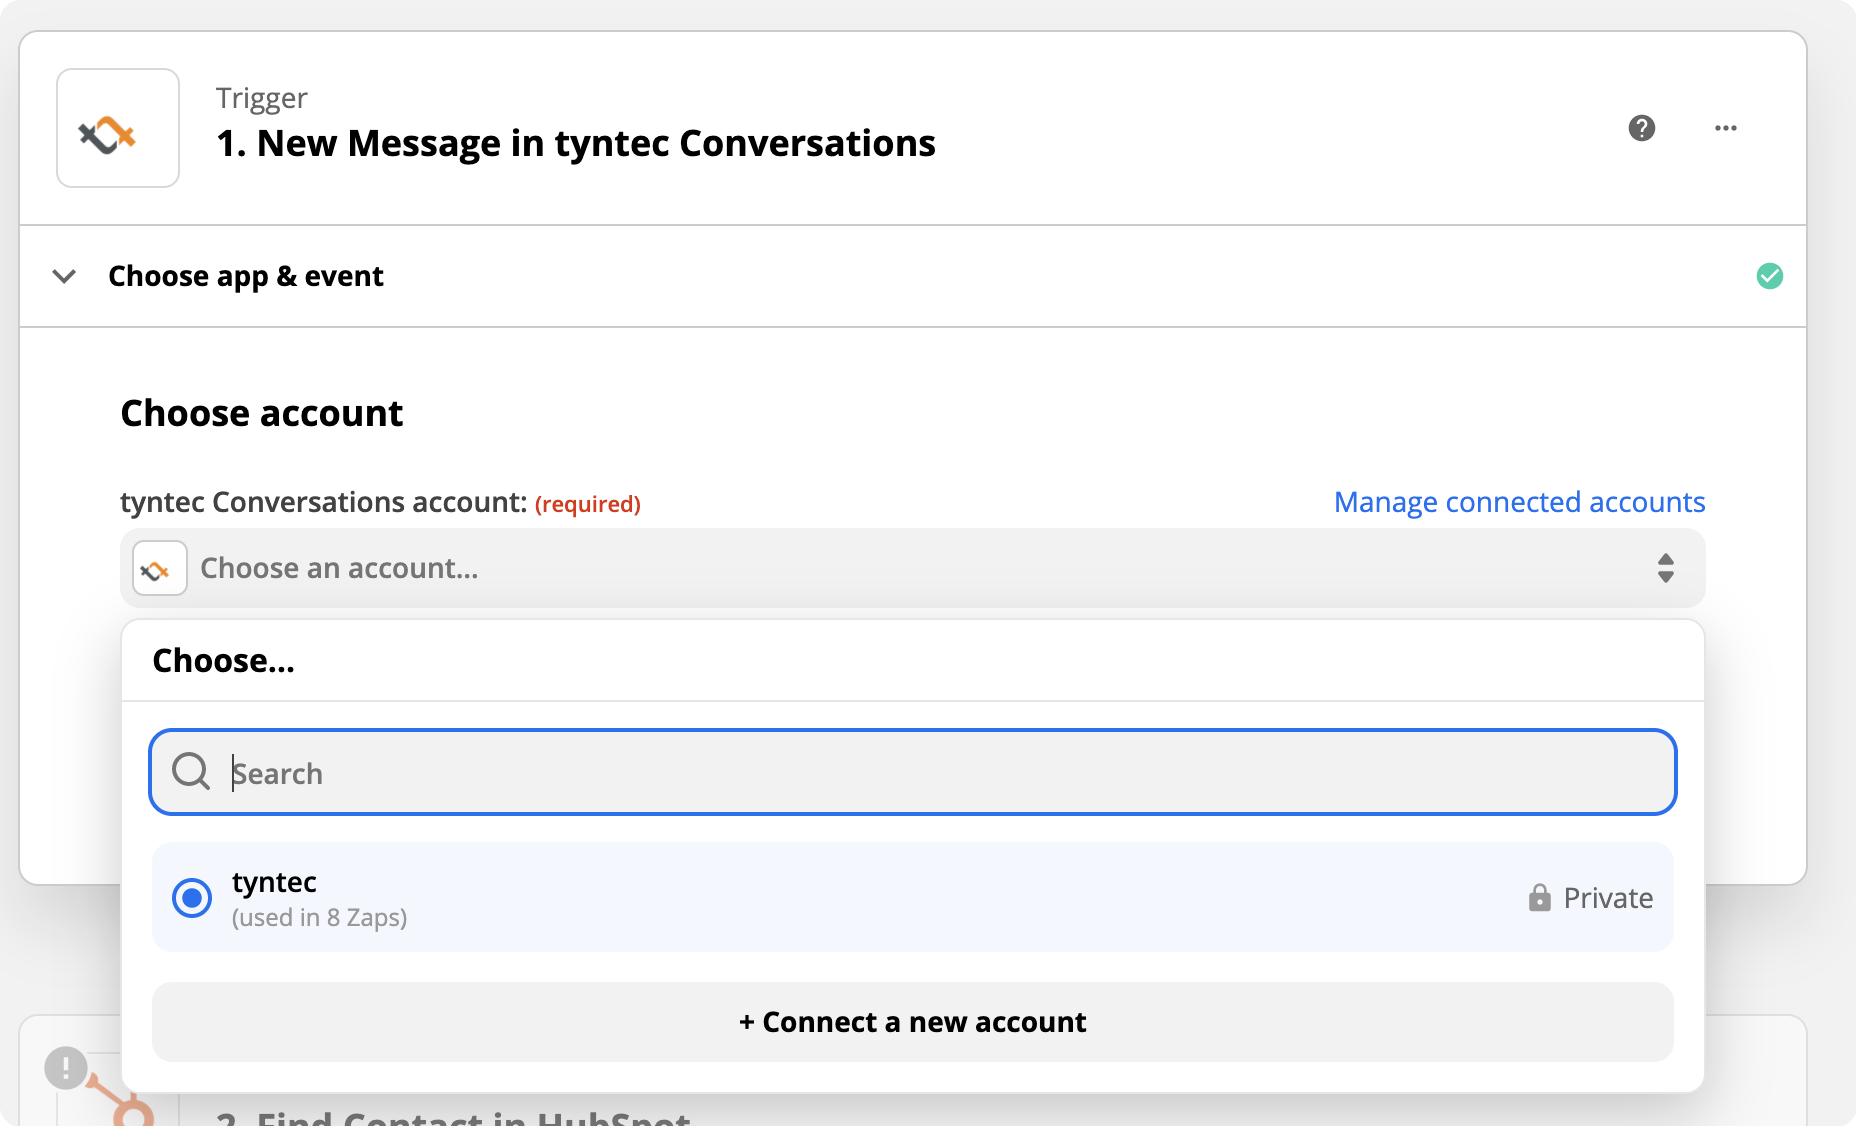Click the up-down arrows of account selector
This screenshot has width=1856, height=1126.
(x=1665, y=568)
